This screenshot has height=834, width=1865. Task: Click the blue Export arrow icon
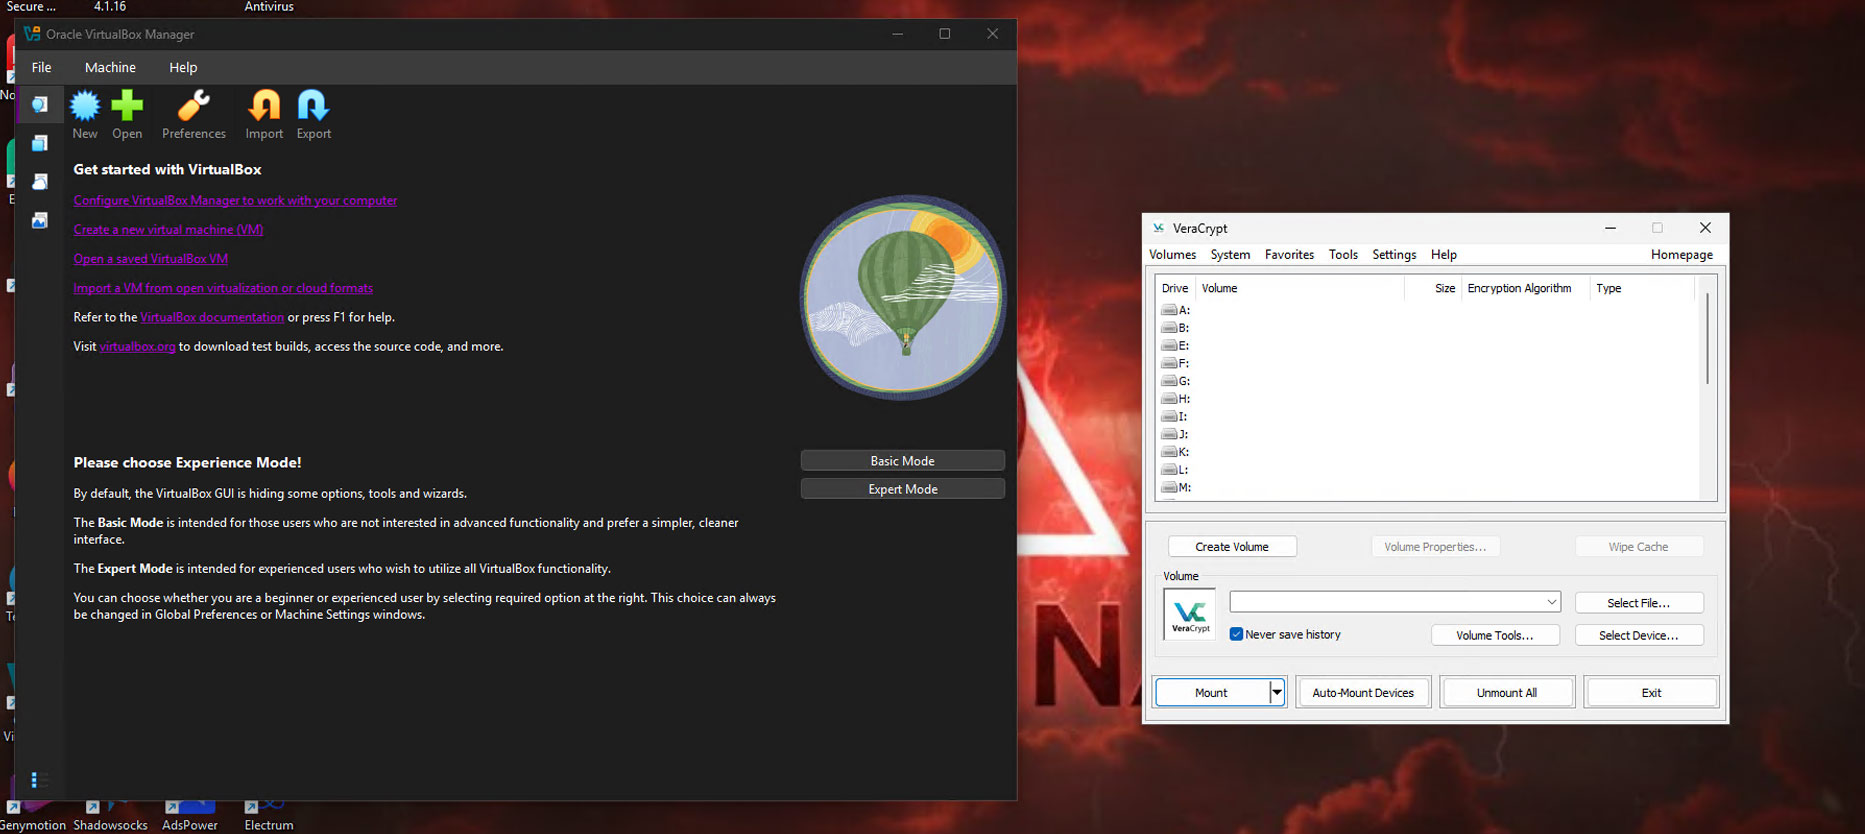[313, 106]
